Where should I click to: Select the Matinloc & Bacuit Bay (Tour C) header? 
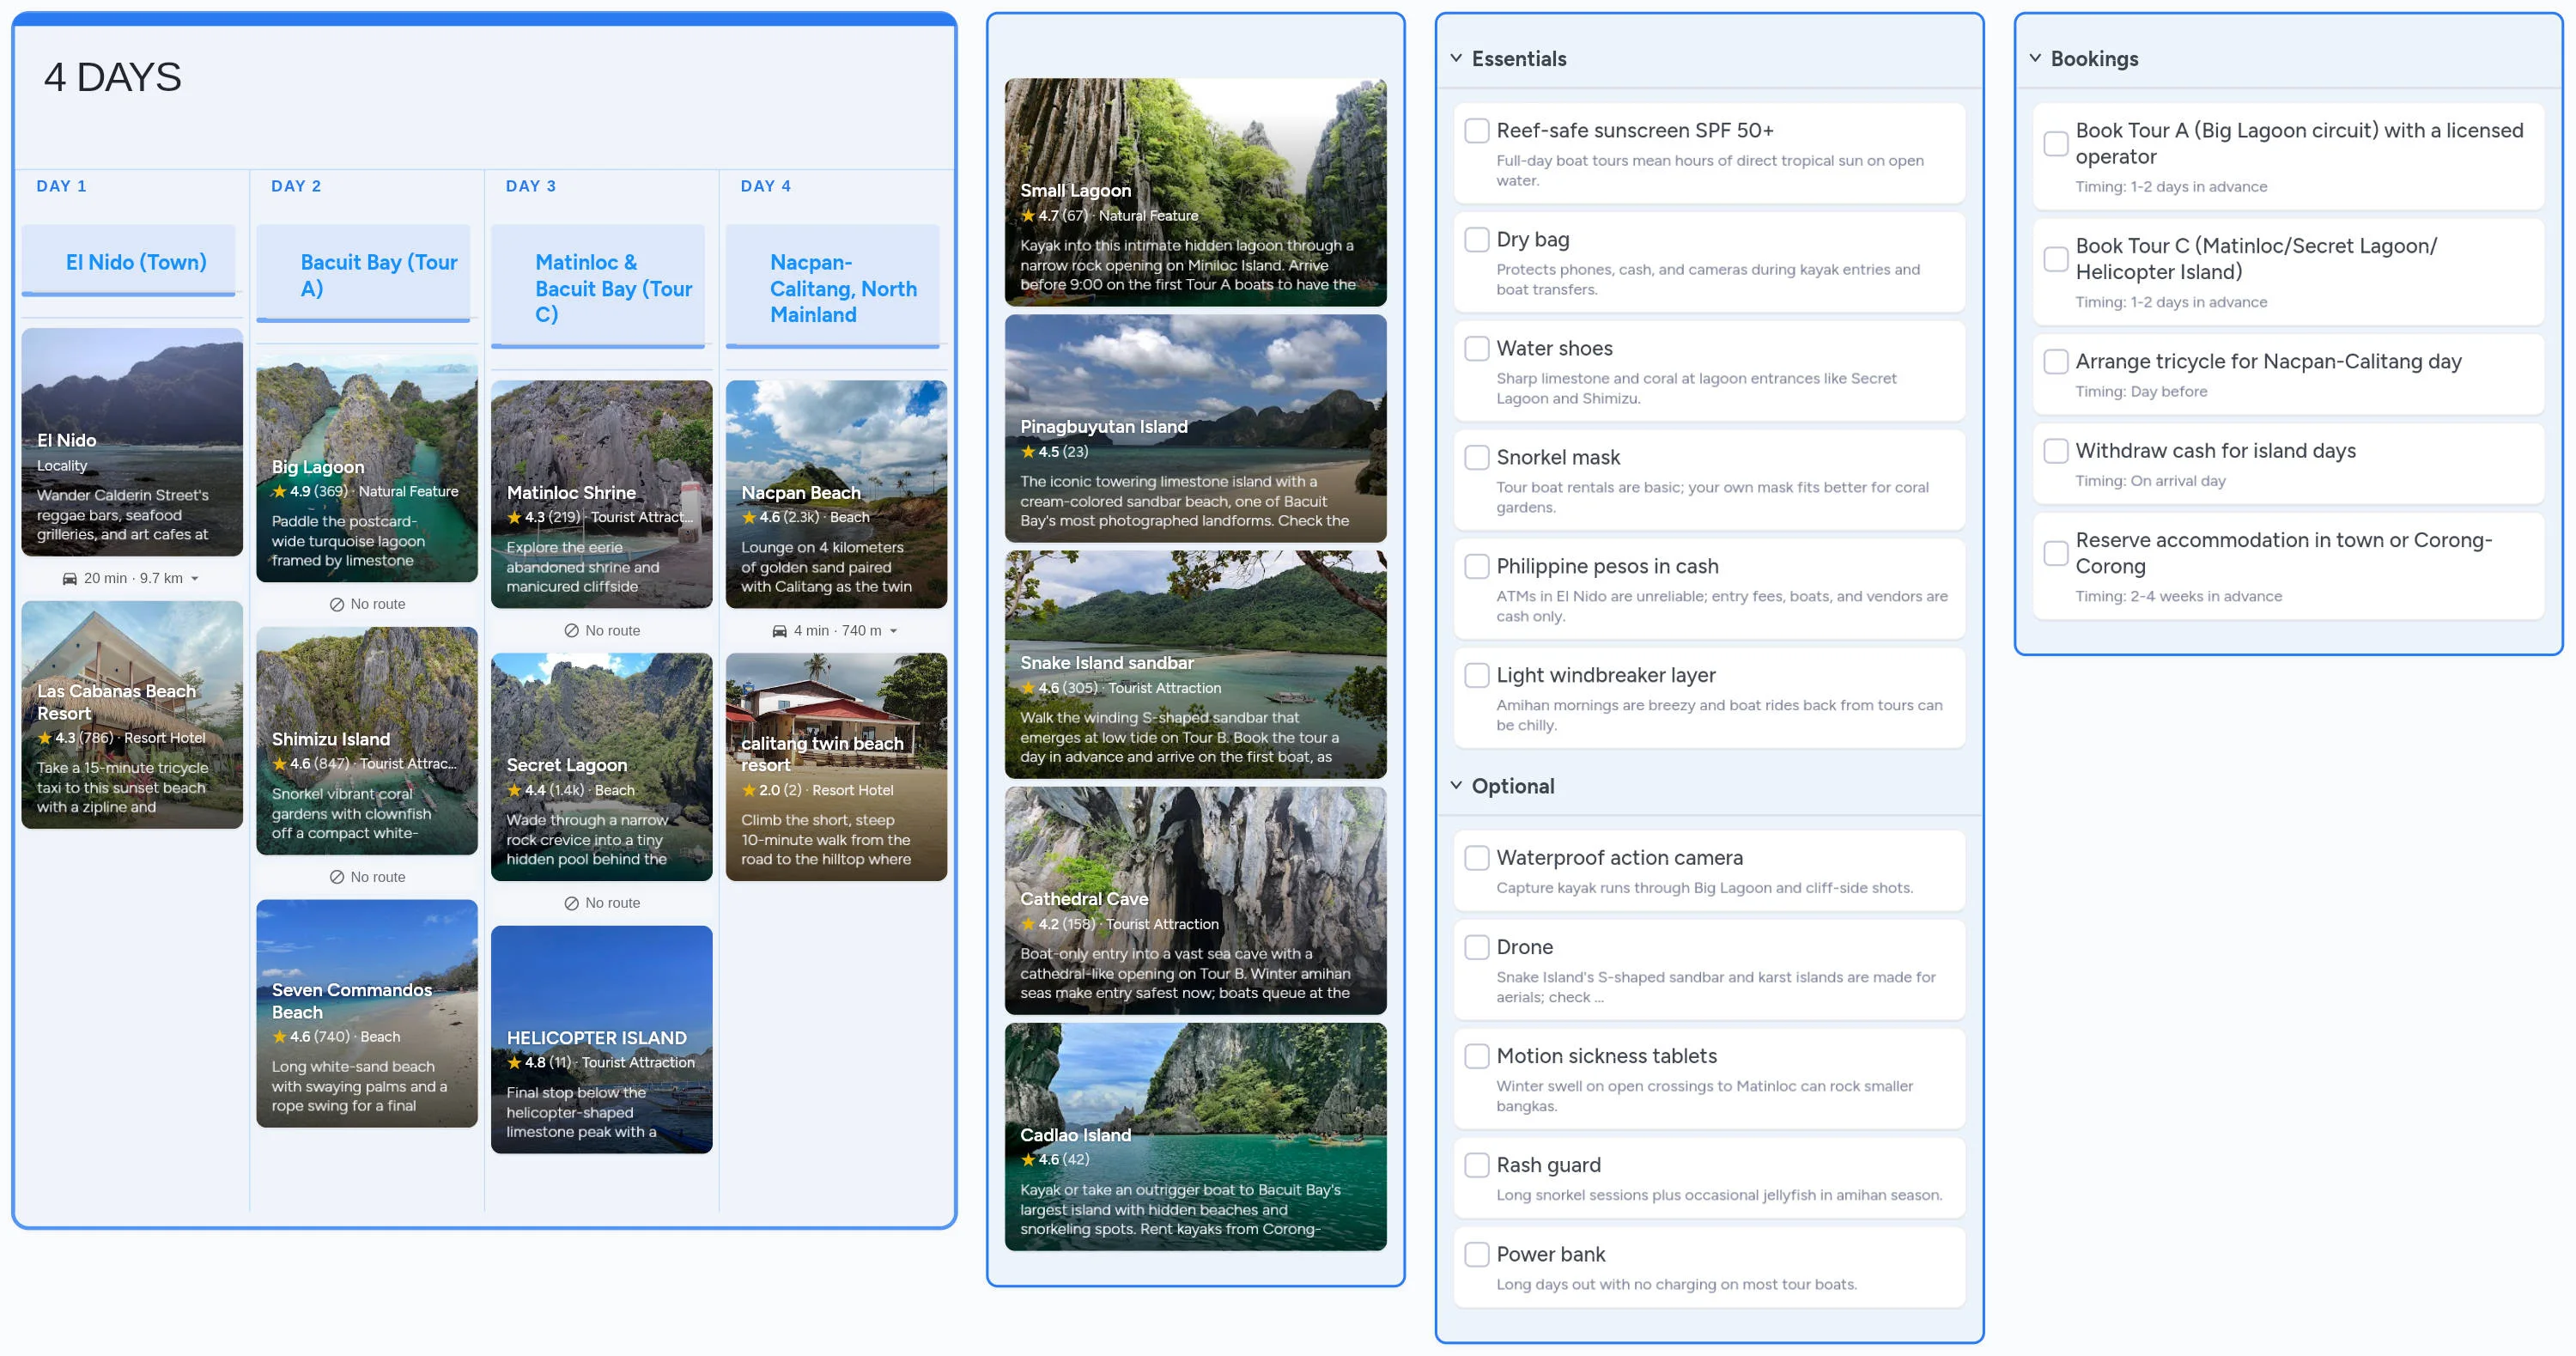click(598, 288)
